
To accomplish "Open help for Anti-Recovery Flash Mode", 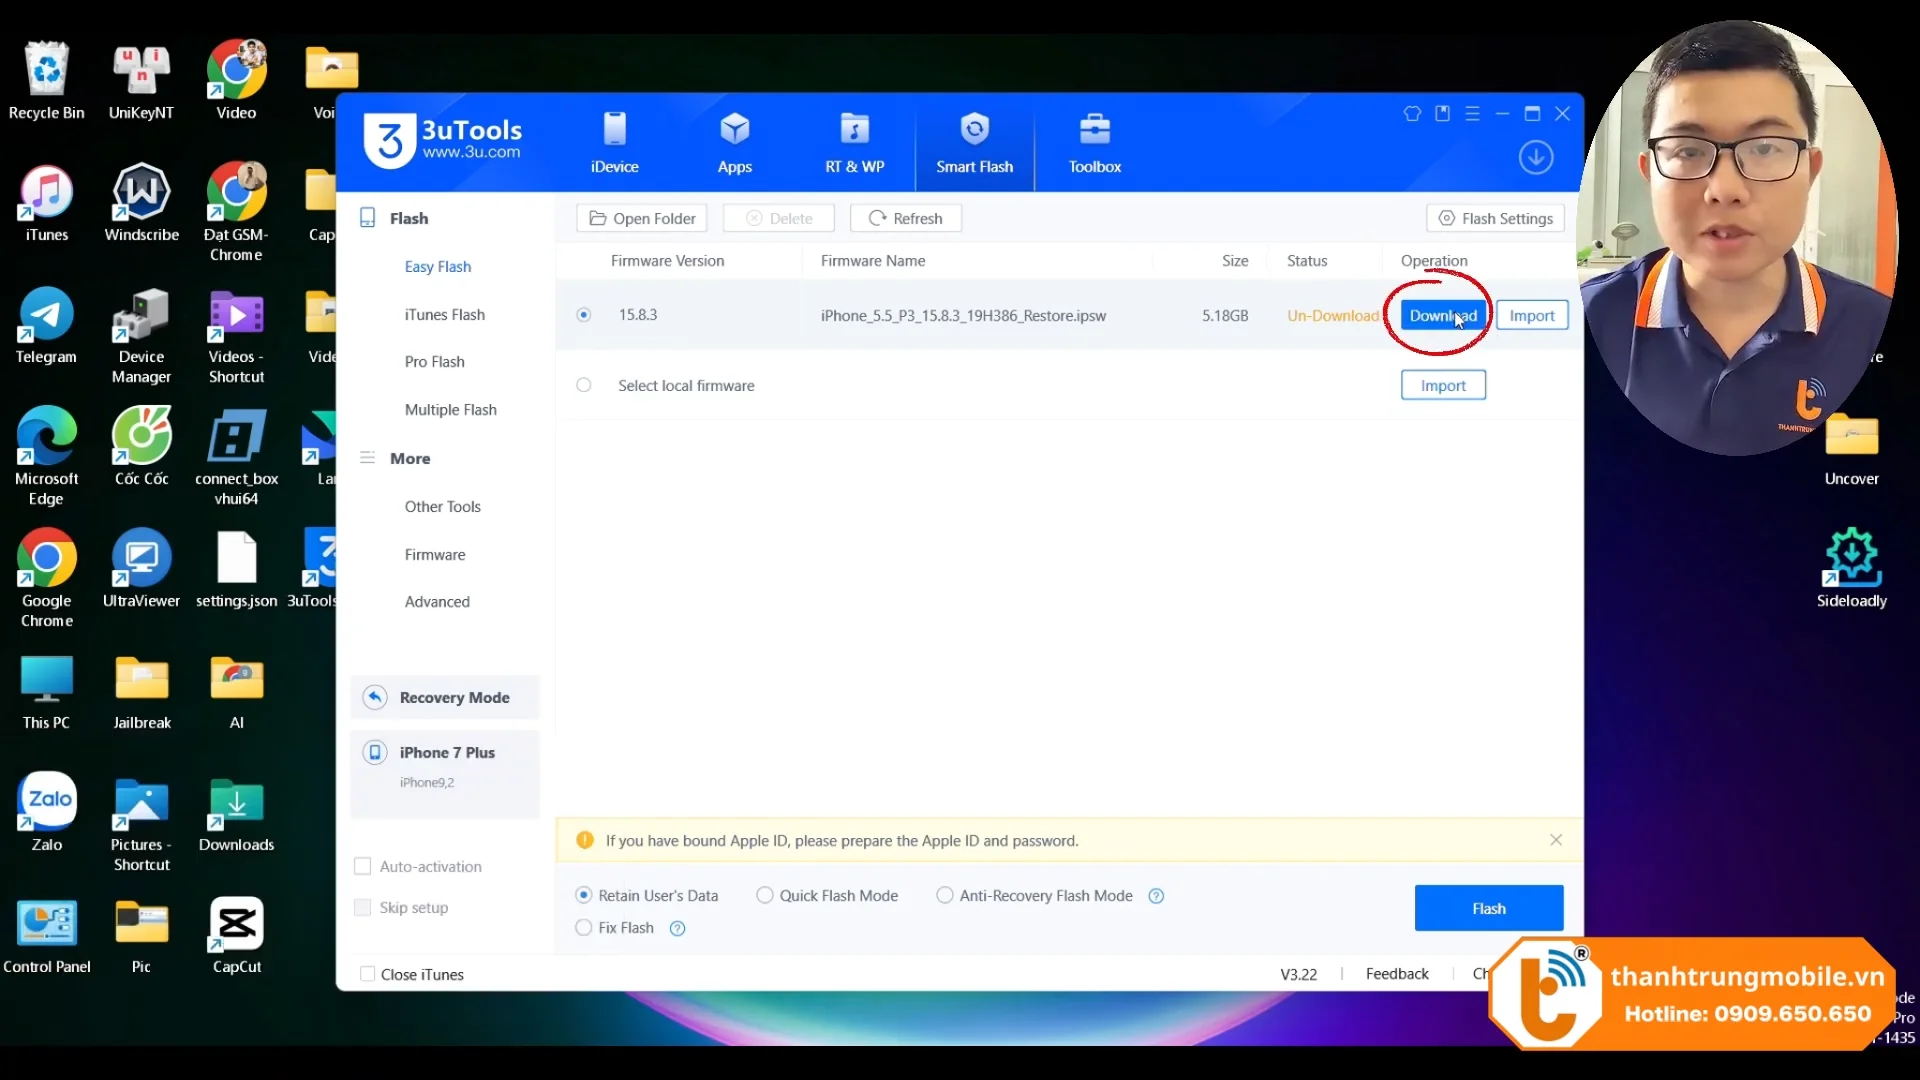I will point(1156,896).
